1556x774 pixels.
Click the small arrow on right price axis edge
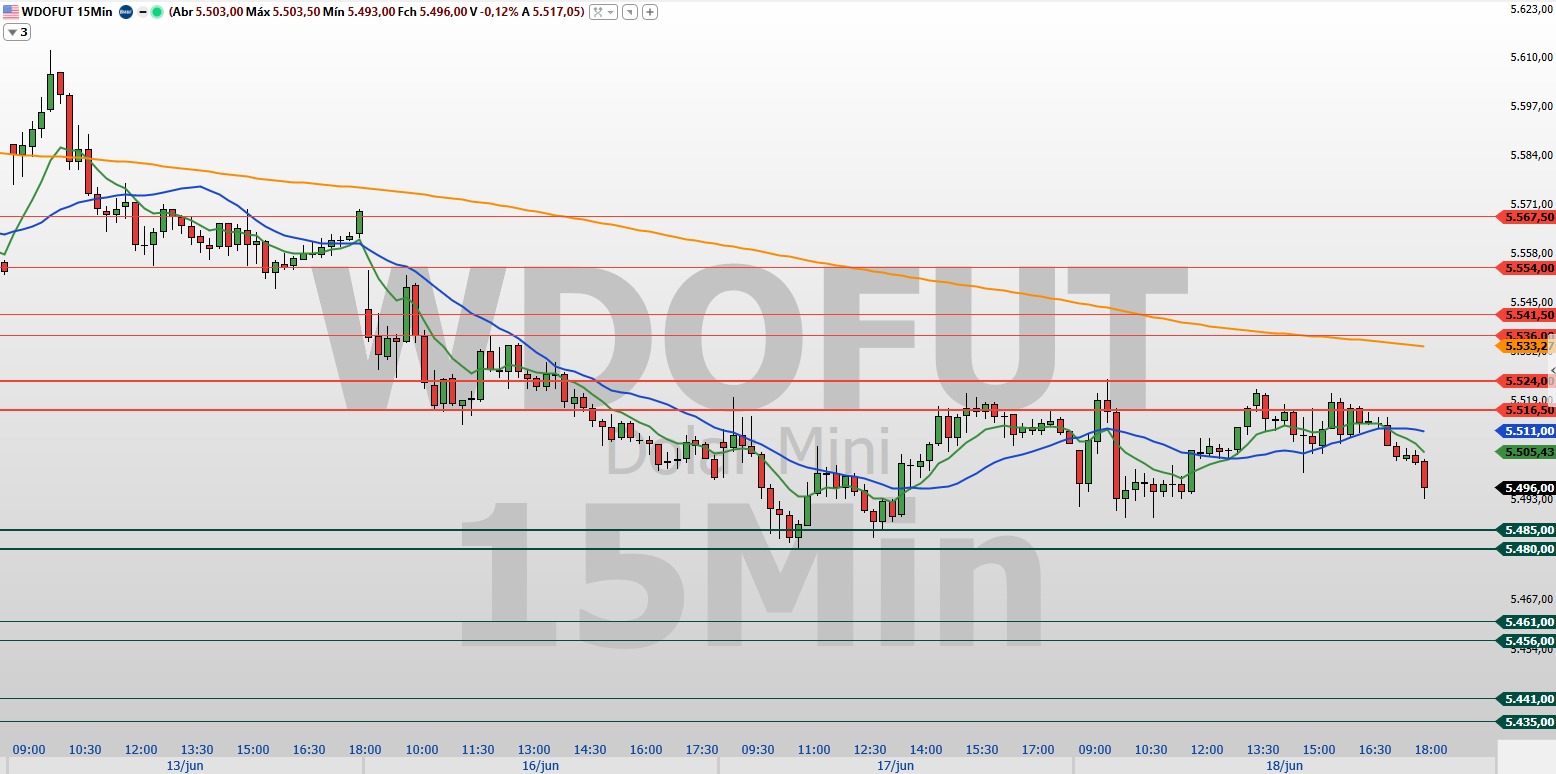1551,371
